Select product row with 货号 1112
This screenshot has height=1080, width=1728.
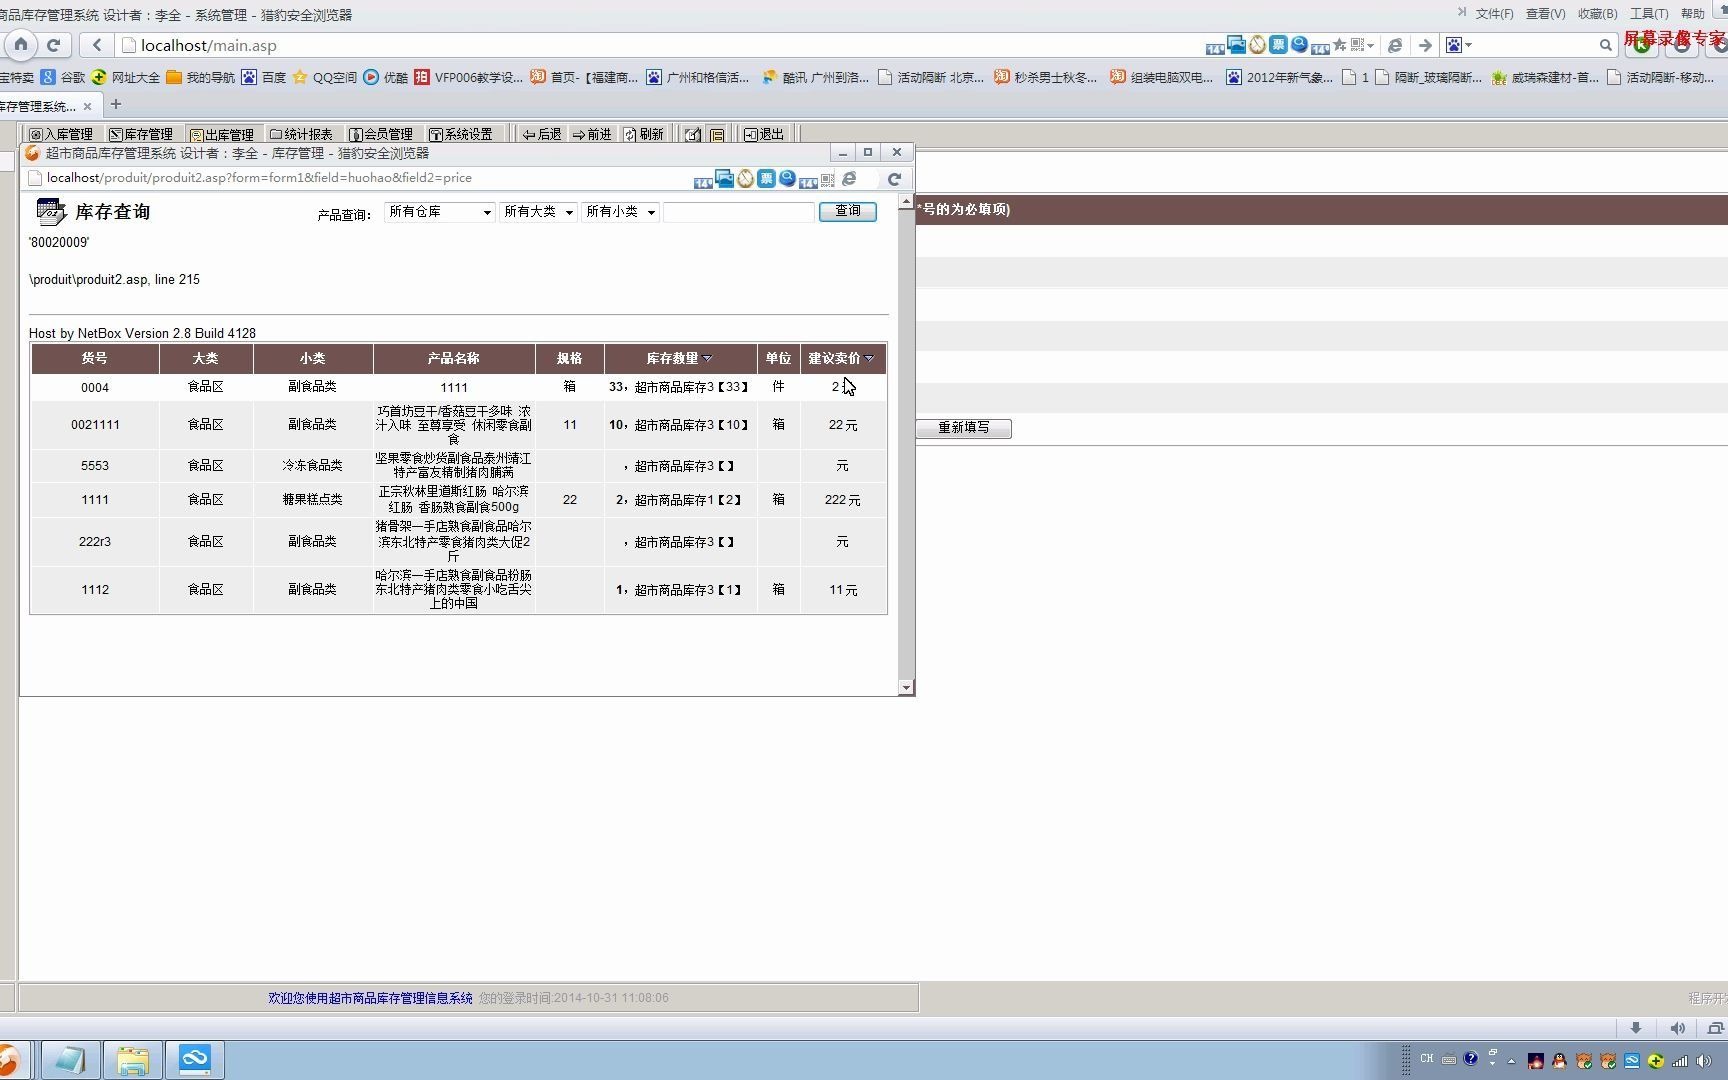(x=459, y=590)
